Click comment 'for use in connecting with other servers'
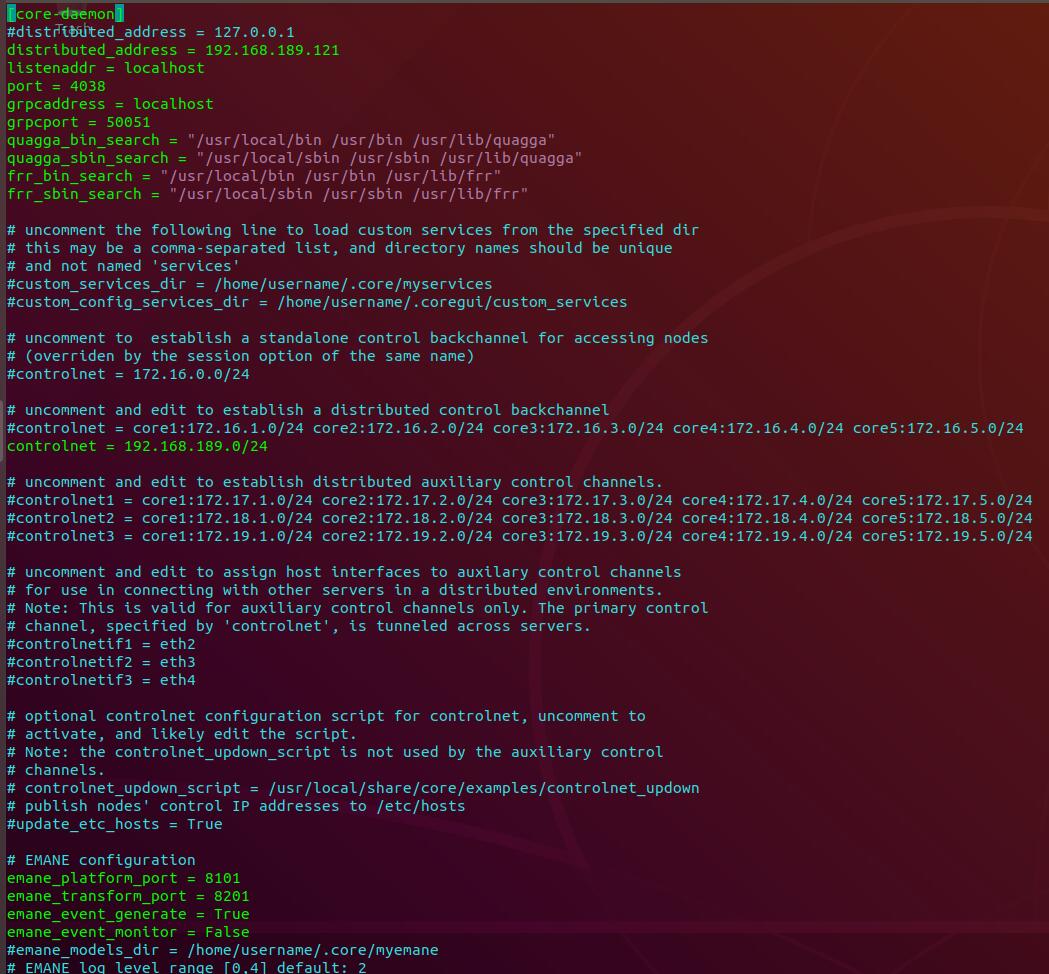Screen dimensions: 1049x974 coord(335,591)
